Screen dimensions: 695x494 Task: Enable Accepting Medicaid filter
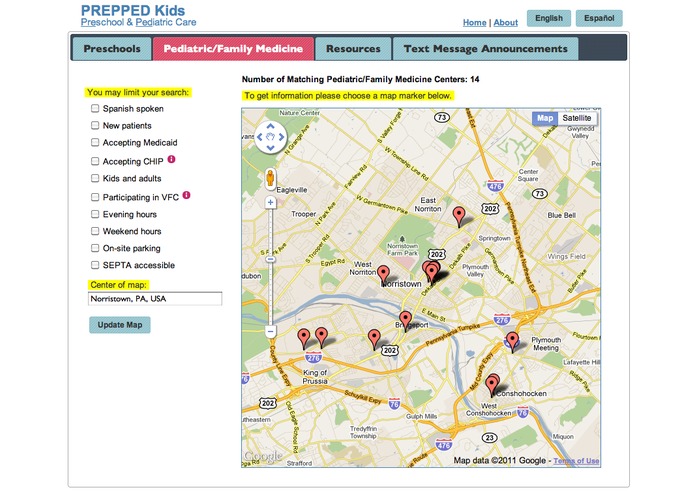tap(95, 142)
